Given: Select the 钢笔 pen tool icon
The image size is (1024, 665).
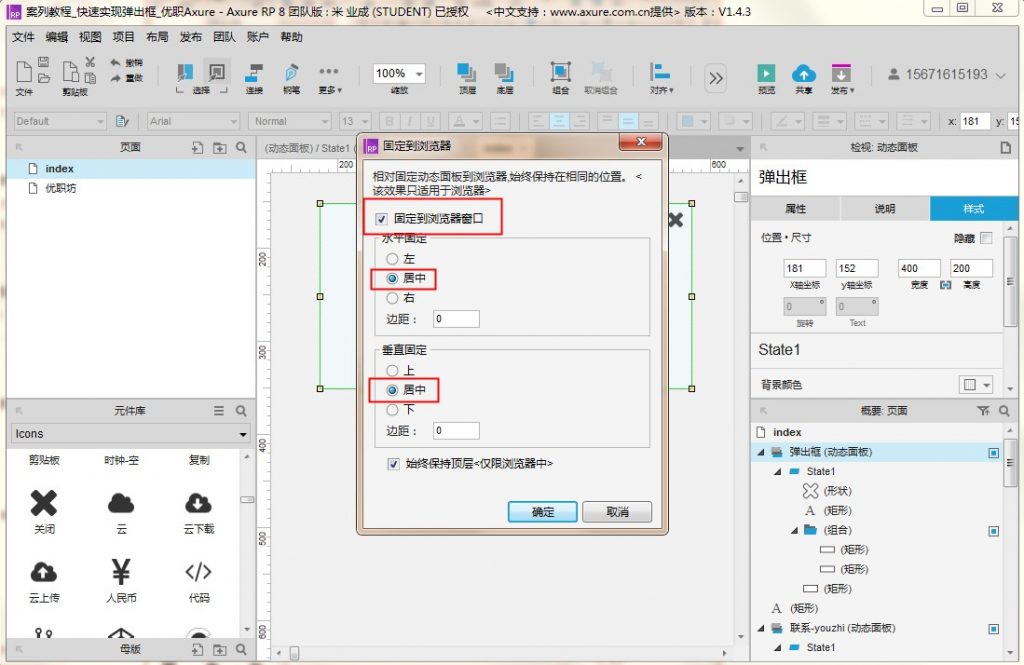Looking at the screenshot, I should coord(291,74).
